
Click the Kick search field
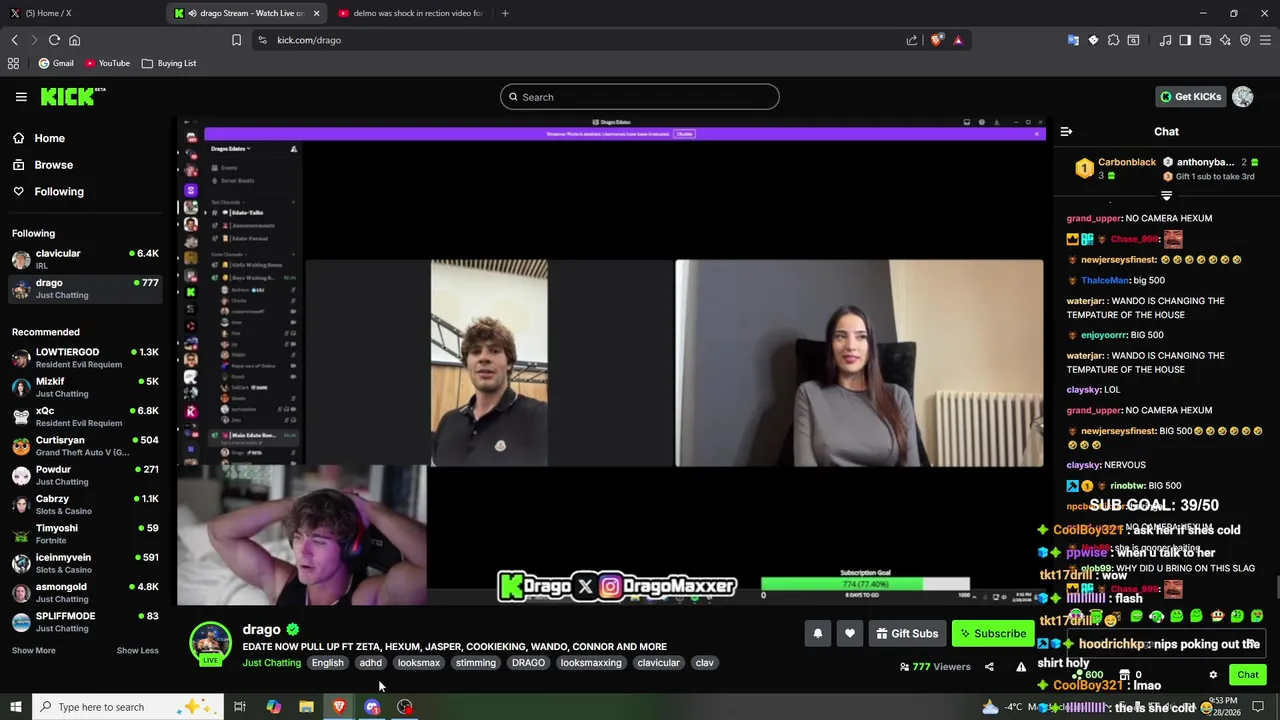coord(640,97)
